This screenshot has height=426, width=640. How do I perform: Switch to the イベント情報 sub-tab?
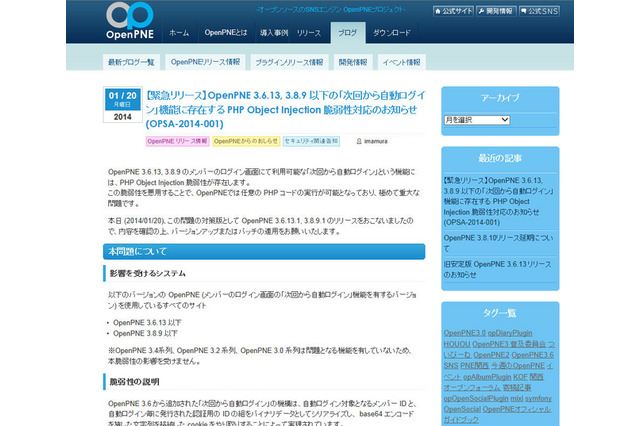point(402,62)
